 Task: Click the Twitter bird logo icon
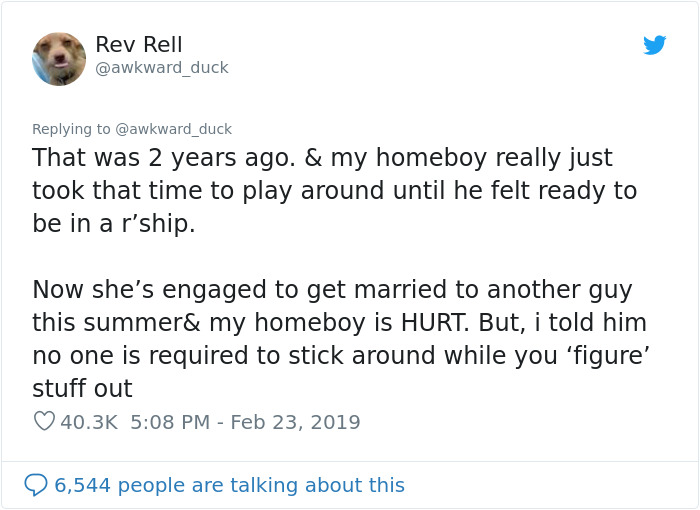point(655,45)
